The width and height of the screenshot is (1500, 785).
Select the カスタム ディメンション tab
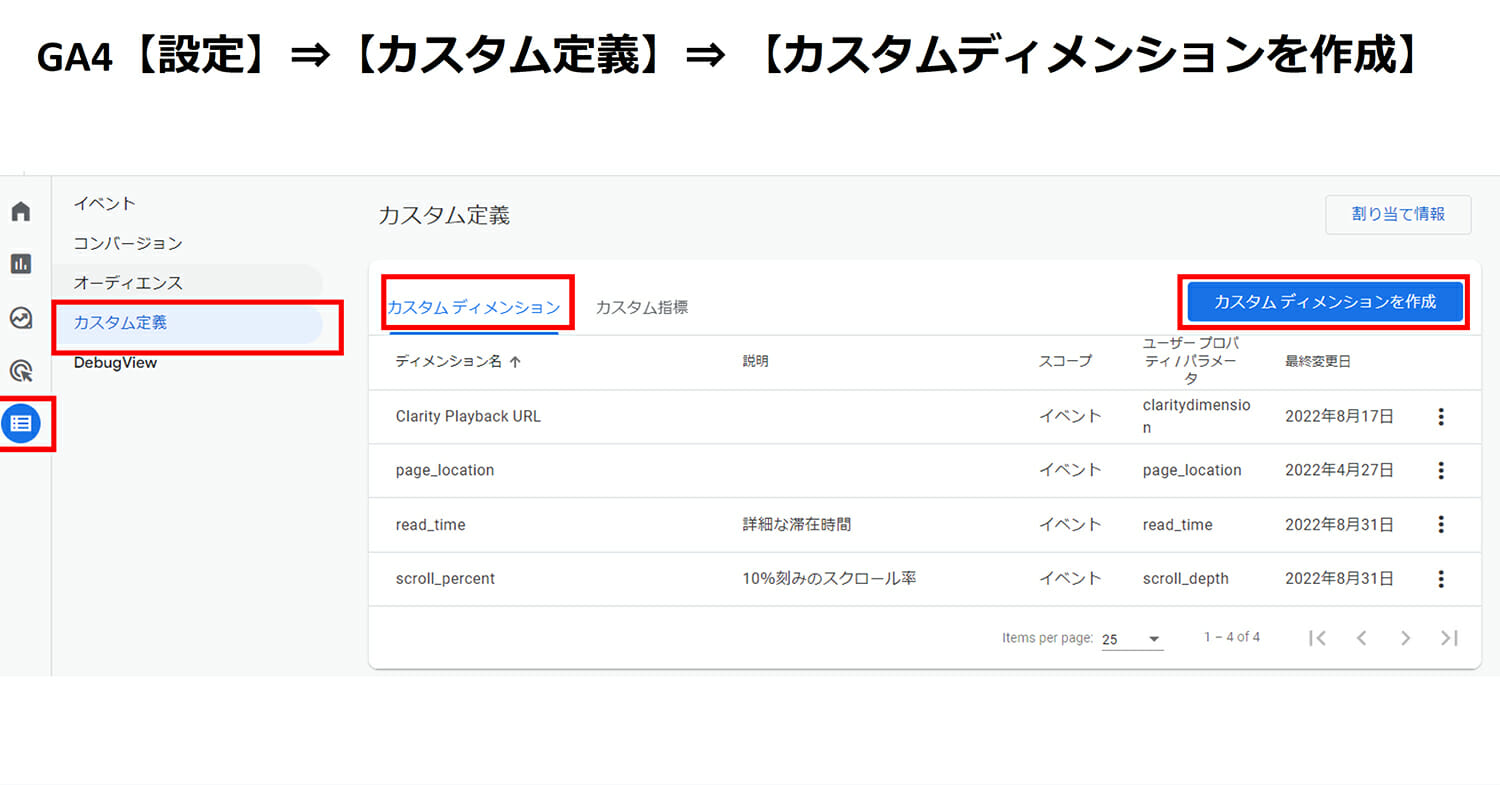click(x=473, y=307)
